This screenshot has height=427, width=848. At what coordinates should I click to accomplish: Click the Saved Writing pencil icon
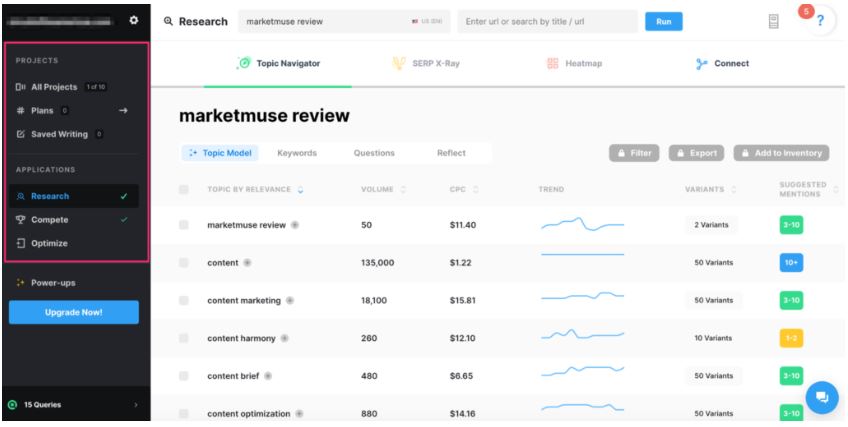[x=21, y=134]
